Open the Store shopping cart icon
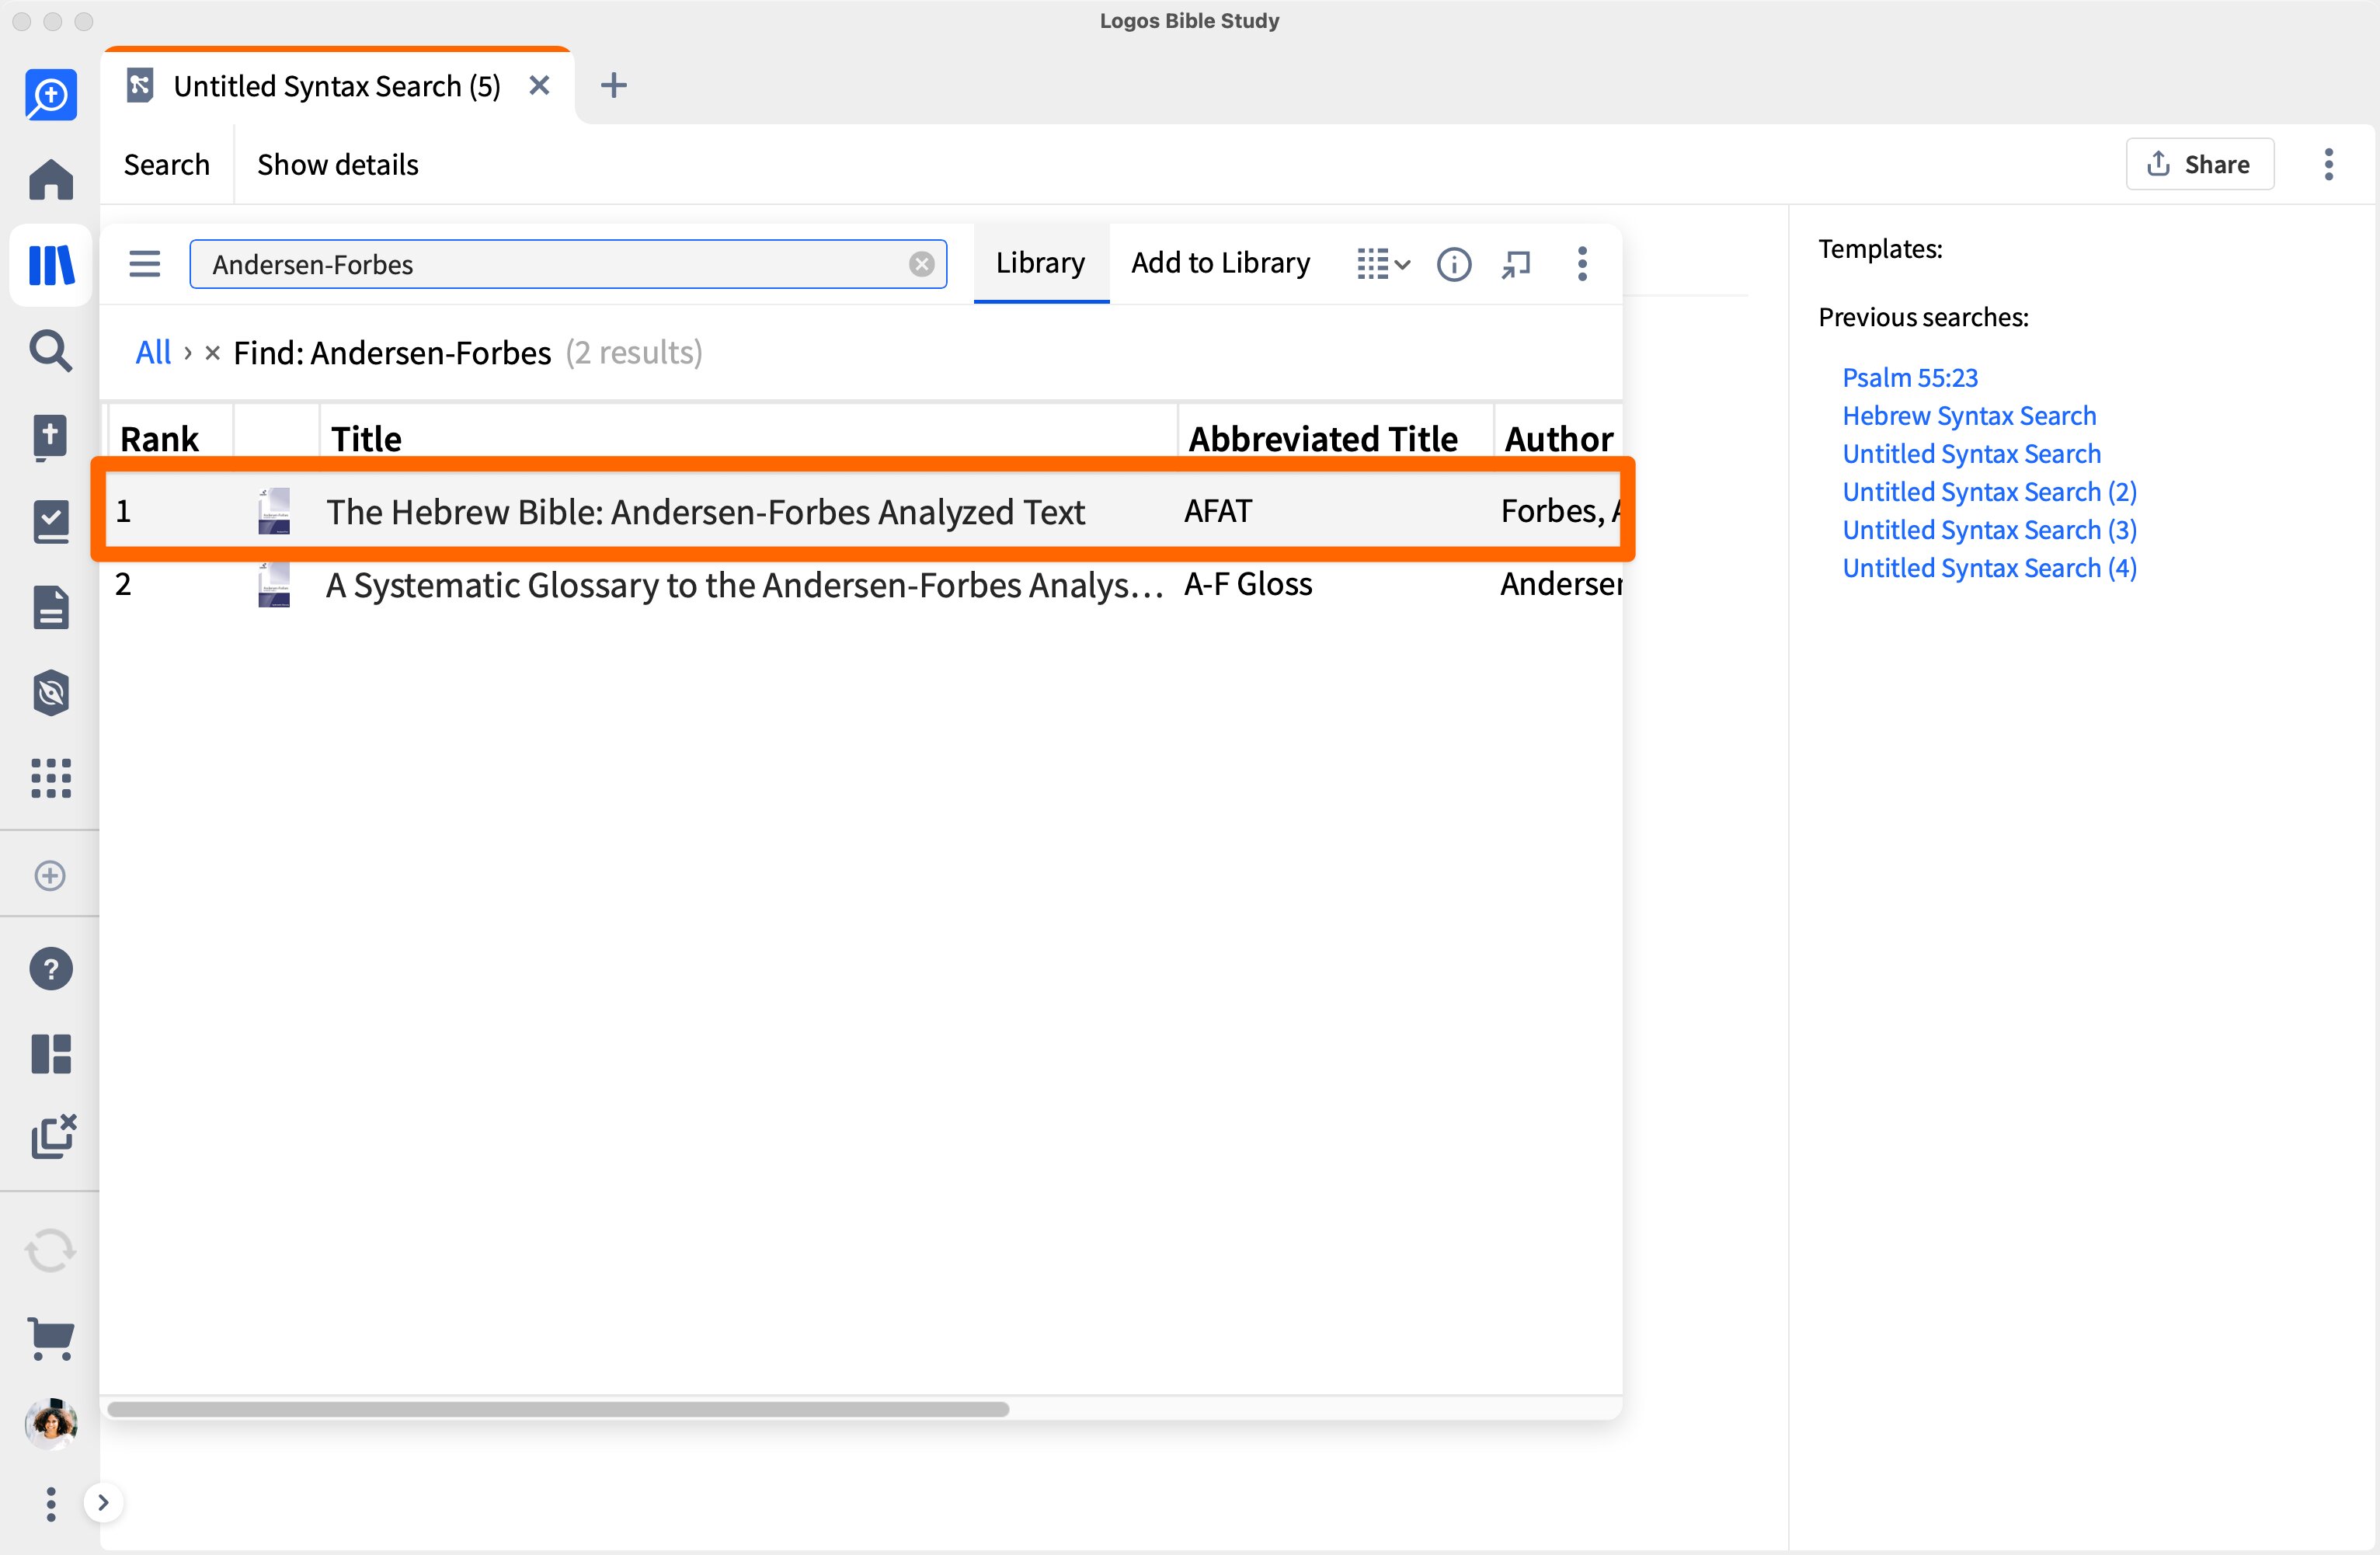Image resolution: width=2380 pixels, height=1555 pixels. click(x=51, y=1338)
